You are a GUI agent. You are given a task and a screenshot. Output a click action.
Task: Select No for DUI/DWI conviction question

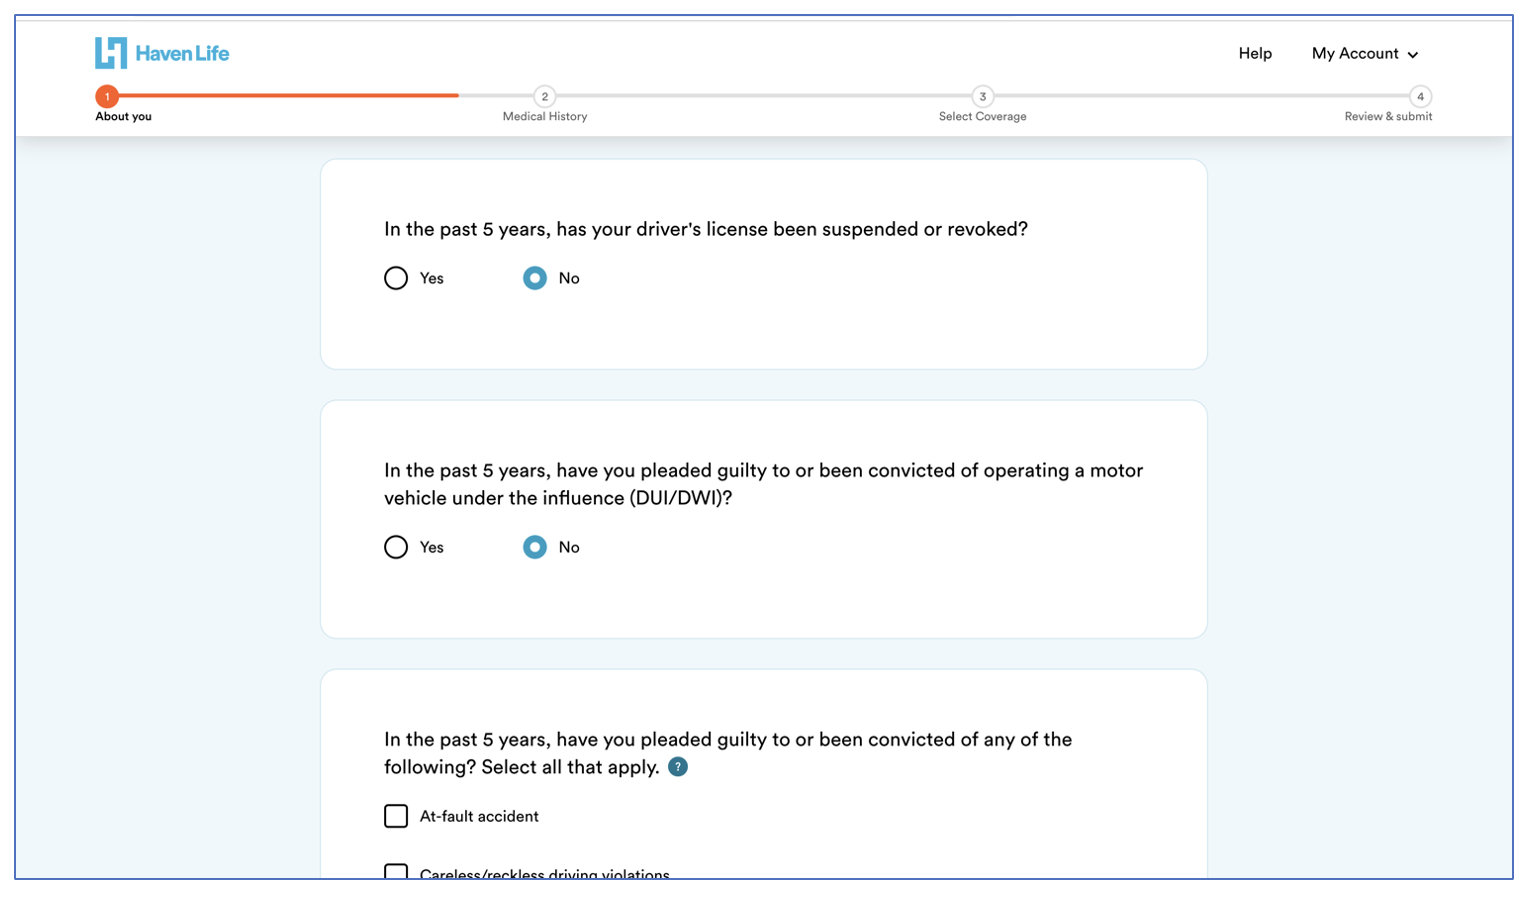point(535,547)
